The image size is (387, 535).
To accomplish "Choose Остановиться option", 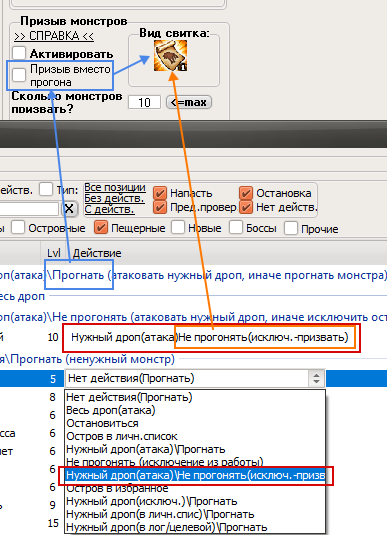I will point(195,423).
